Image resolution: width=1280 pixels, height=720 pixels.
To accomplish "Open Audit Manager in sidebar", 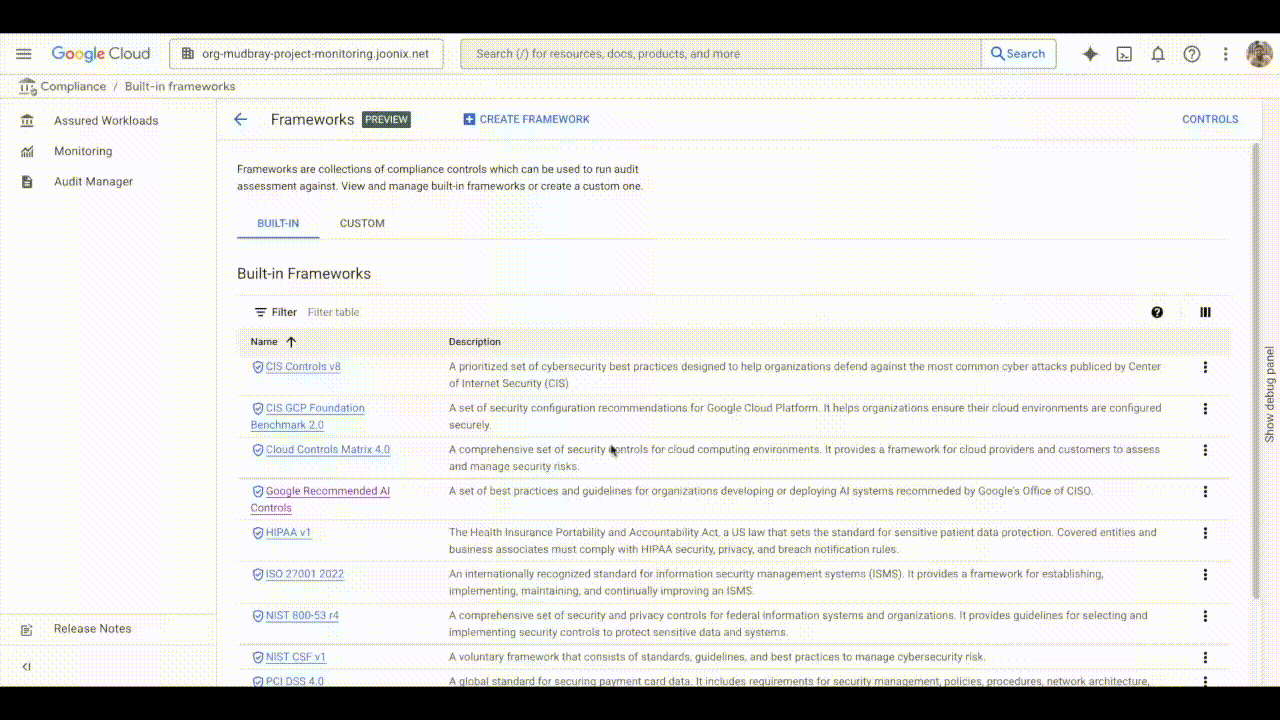I will pyautogui.click(x=93, y=182).
